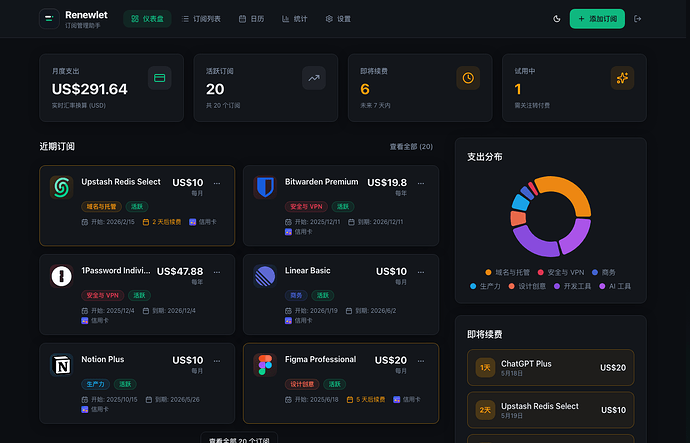The height and width of the screenshot is (443, 690).
Task: Open the 日历 calendar tab
Action: point(251,19)
